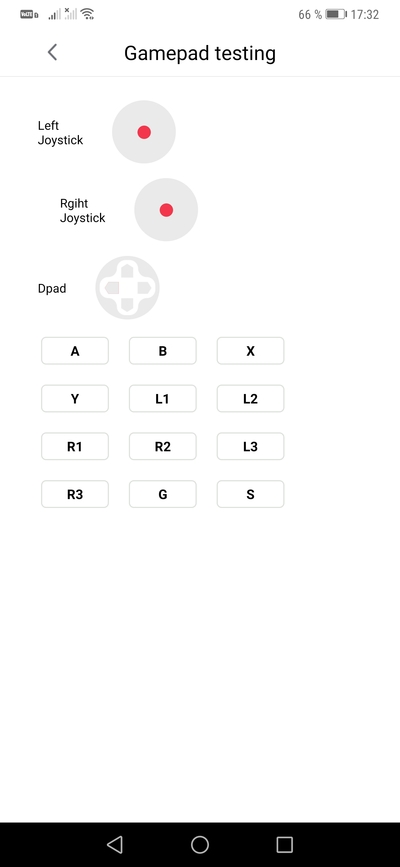Click the Dpad left arrow
The image size is (400, 867).
[x=112, y=288]
